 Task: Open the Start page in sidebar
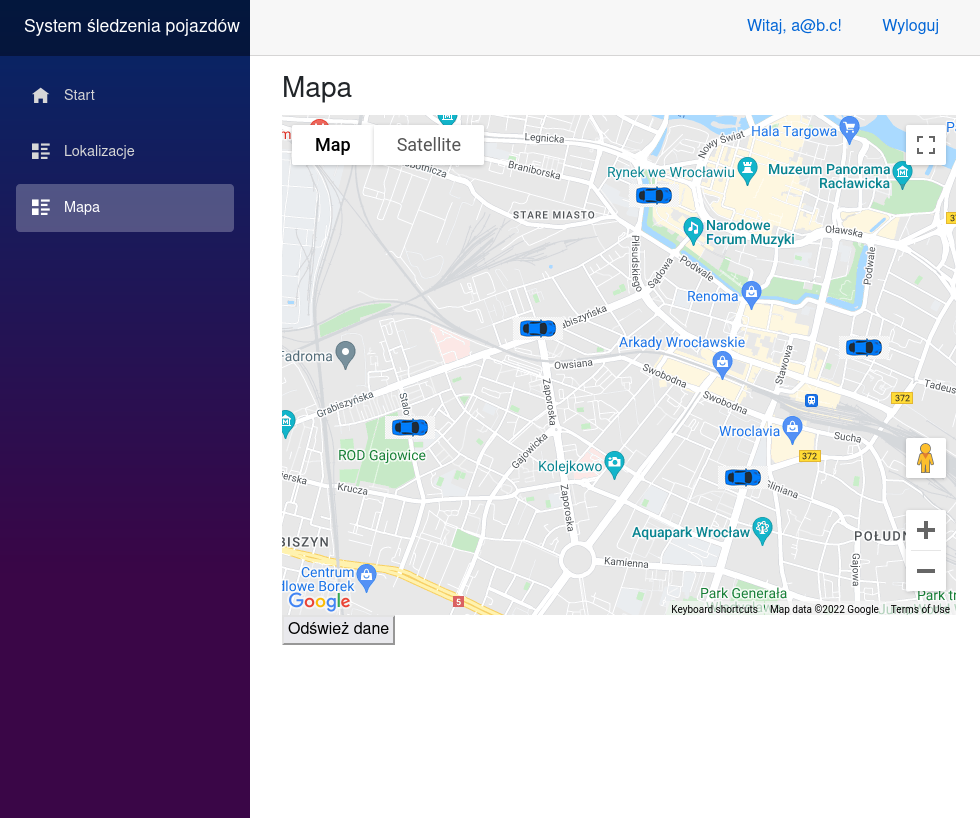coord(79,95)
